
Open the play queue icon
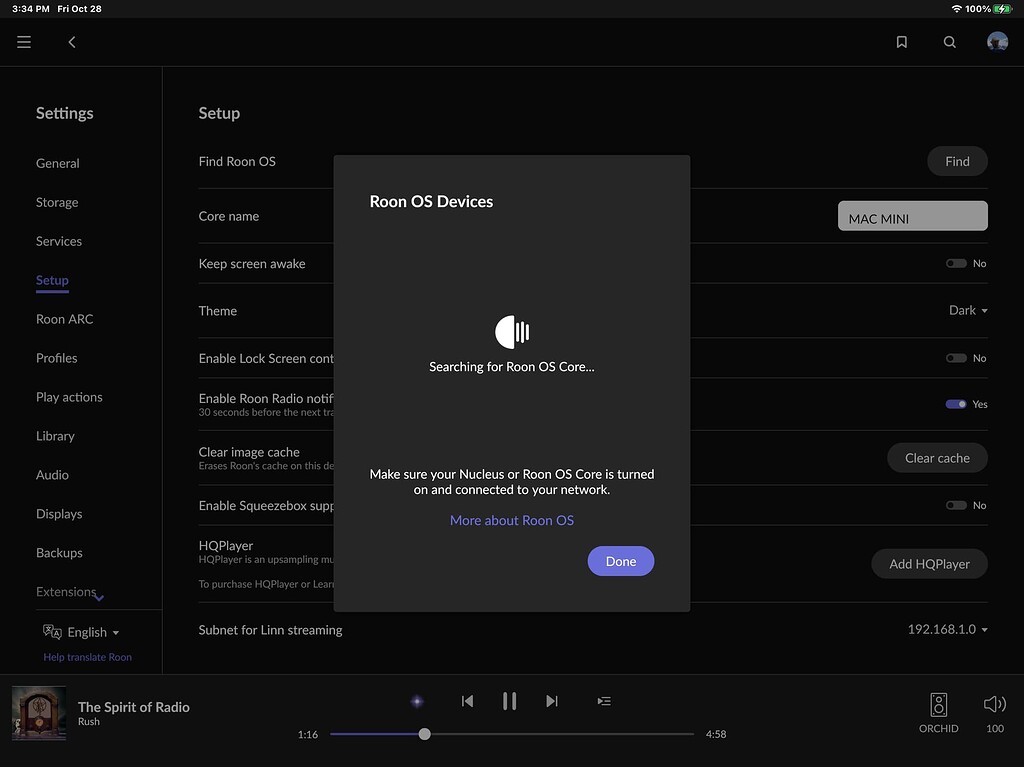click(x=604, y=701)
